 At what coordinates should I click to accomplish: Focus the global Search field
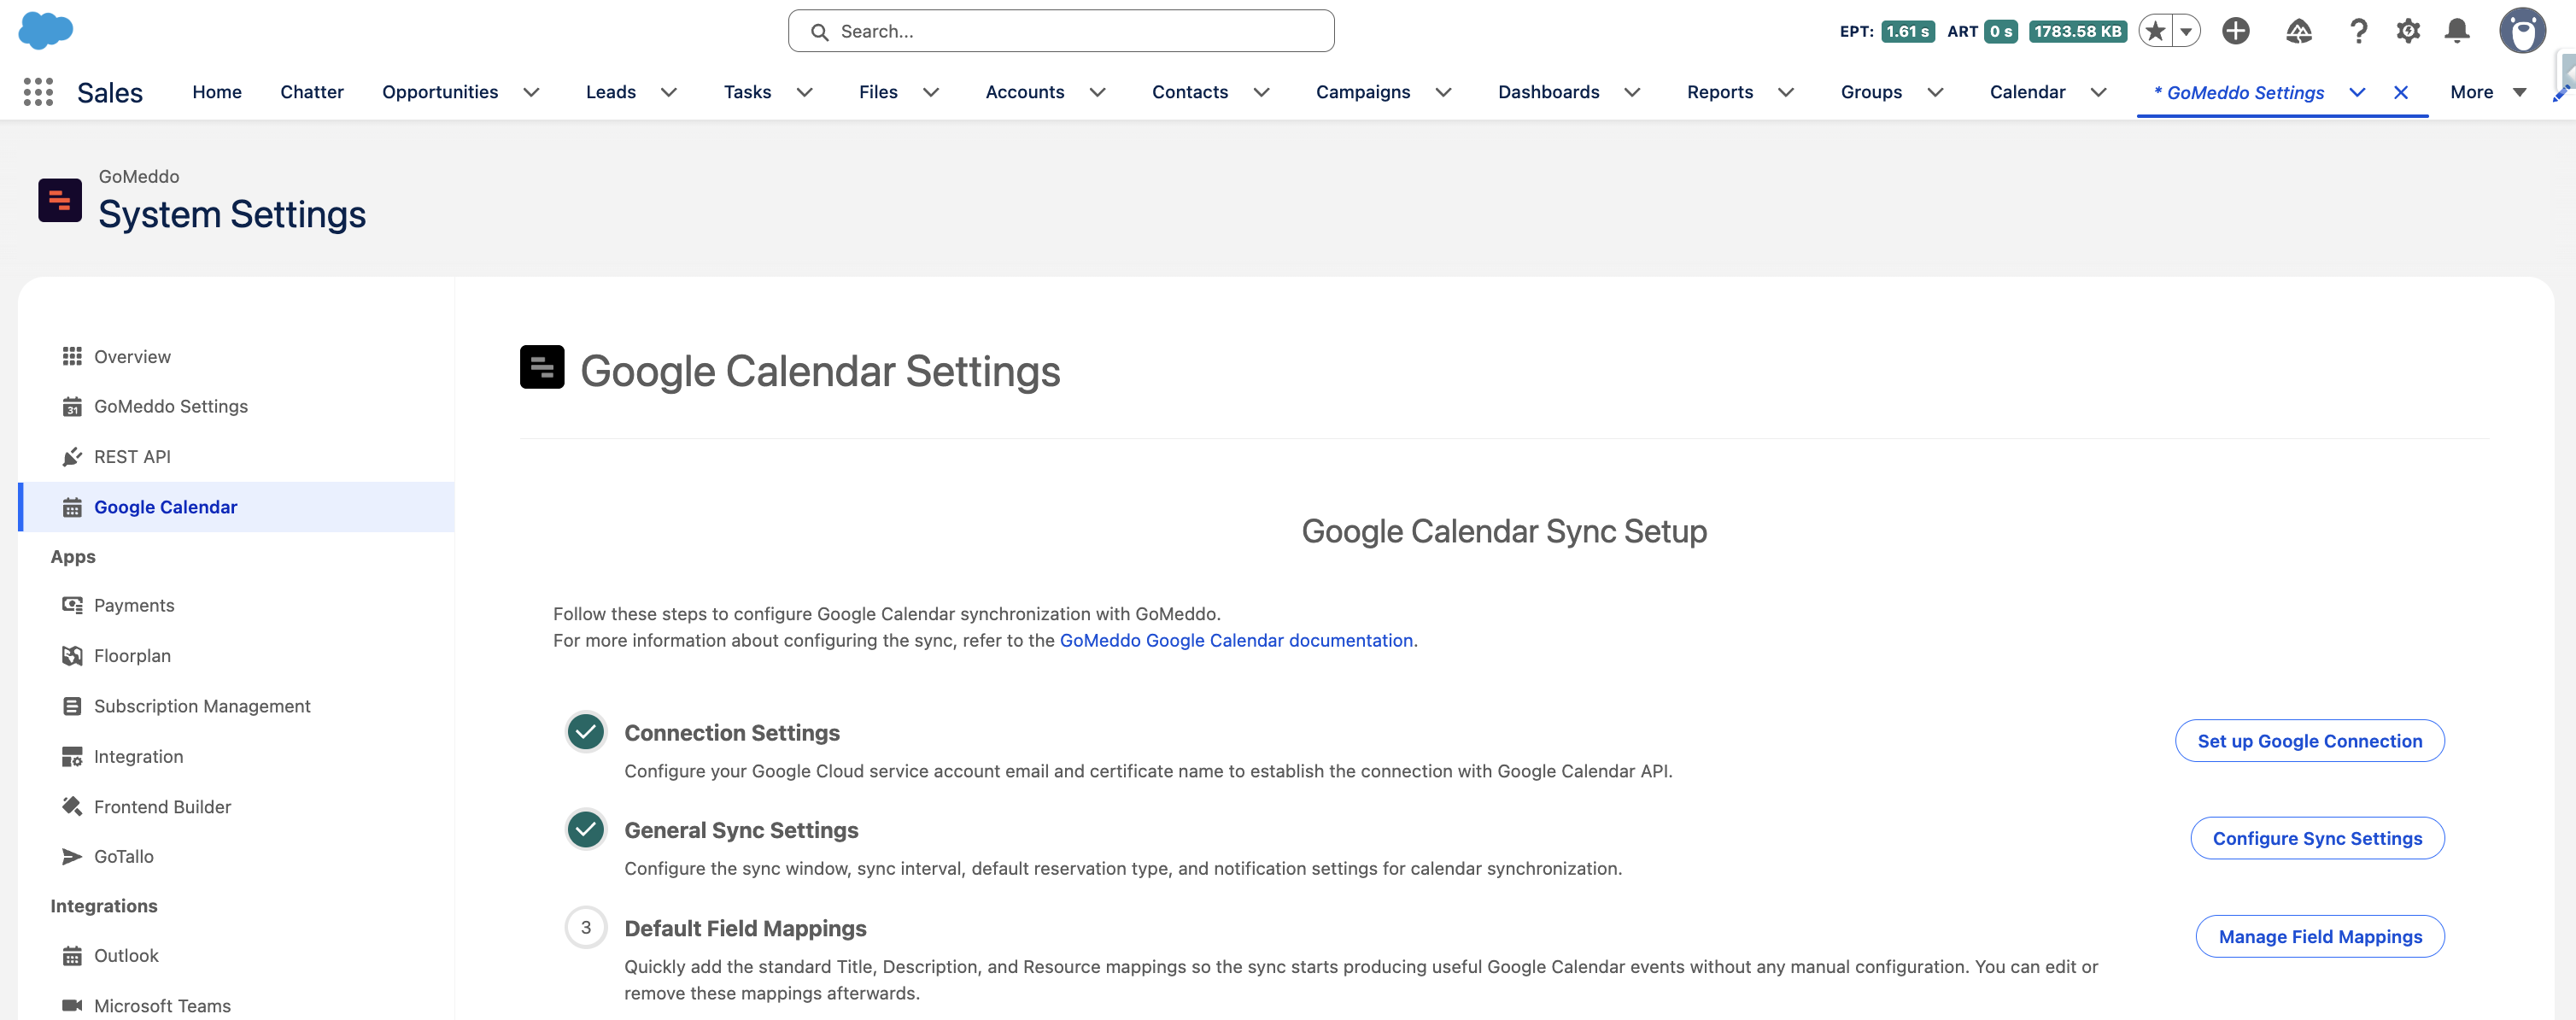(1061, 31)
